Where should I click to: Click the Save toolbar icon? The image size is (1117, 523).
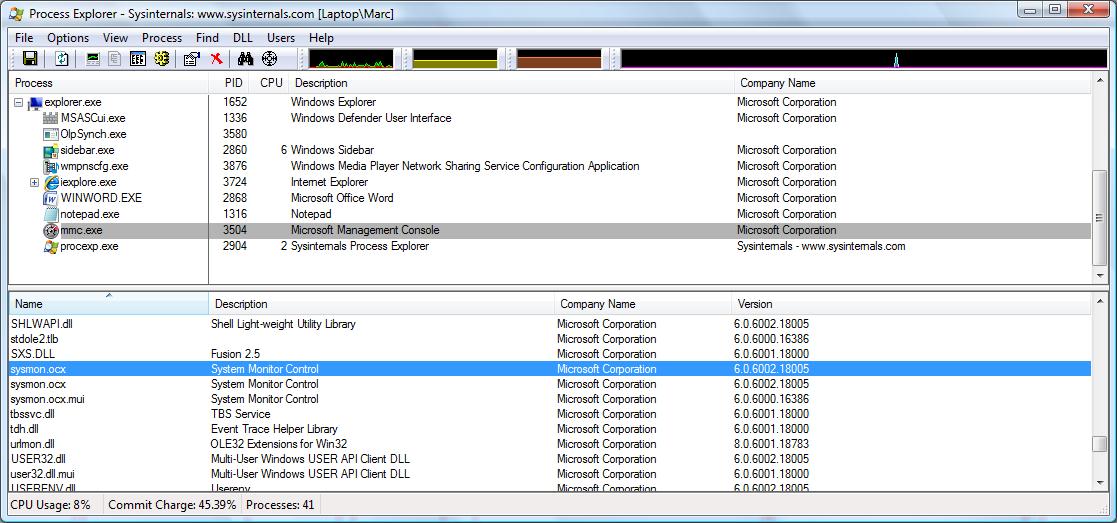click(30, 59)
